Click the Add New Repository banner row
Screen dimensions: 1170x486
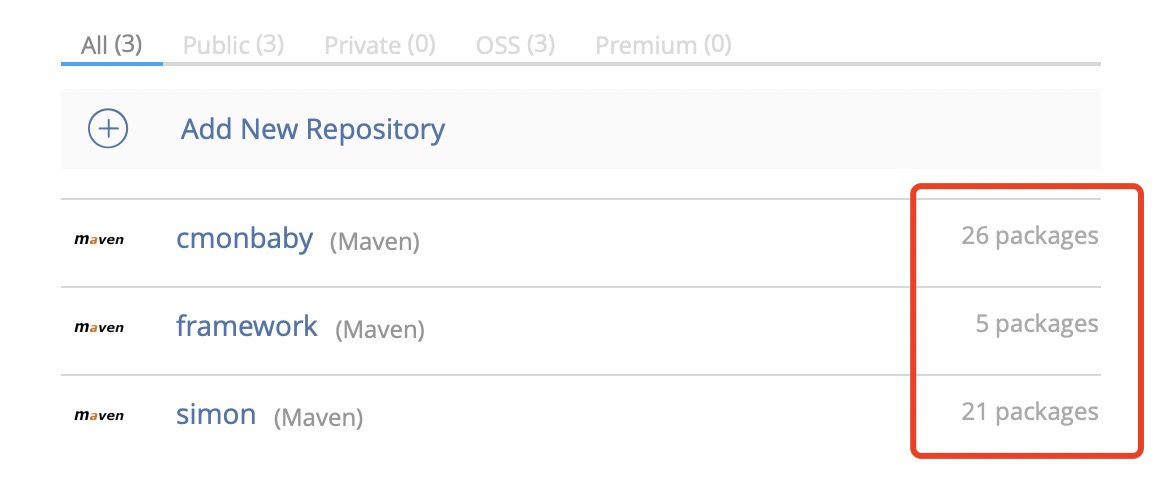581,128
